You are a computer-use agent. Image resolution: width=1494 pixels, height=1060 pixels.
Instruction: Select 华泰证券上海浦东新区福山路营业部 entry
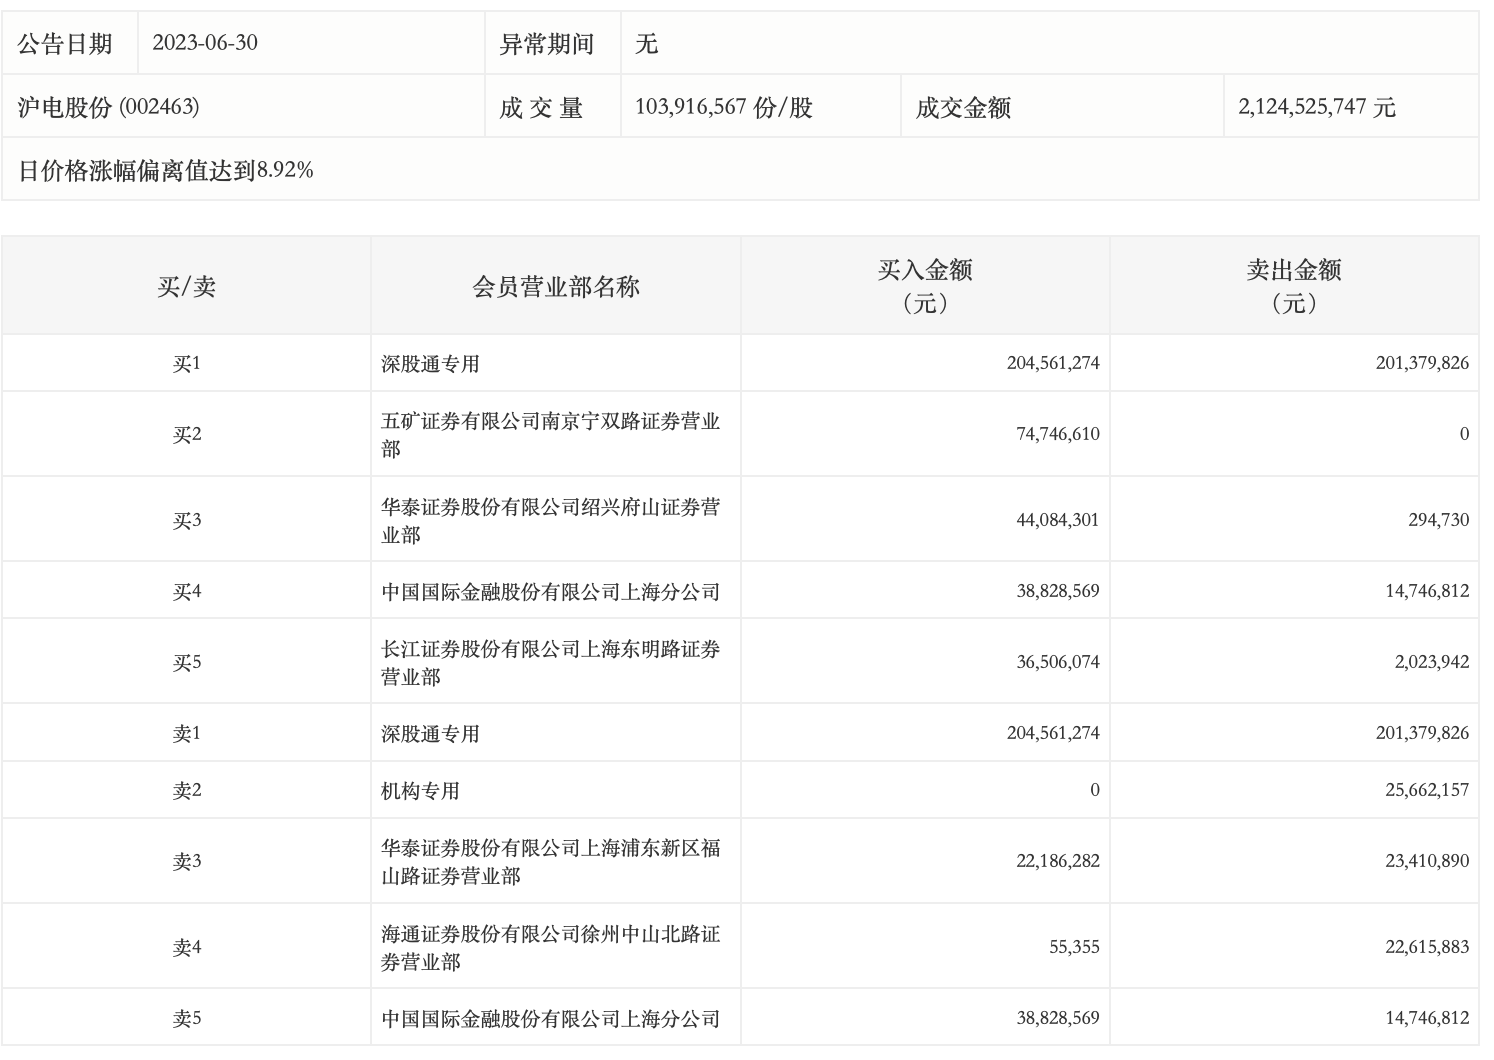point(550,862)
